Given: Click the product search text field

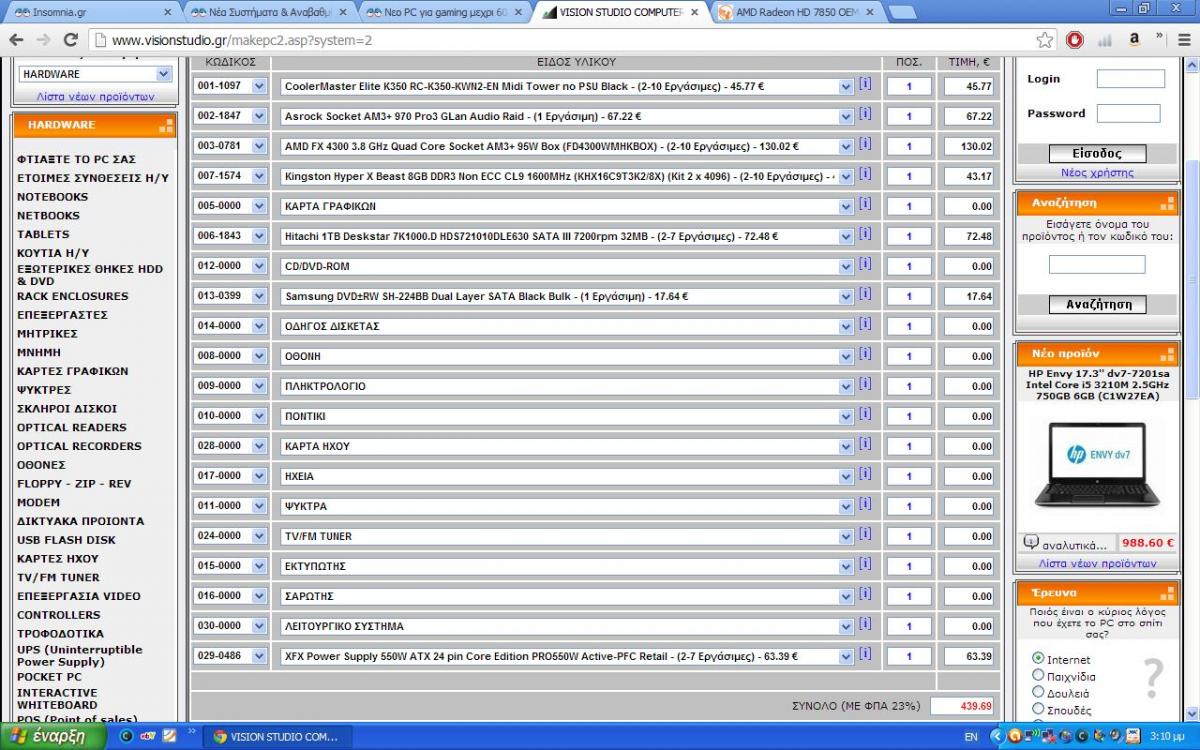Looking at the screenshot, I should (x=1097, y=265).
